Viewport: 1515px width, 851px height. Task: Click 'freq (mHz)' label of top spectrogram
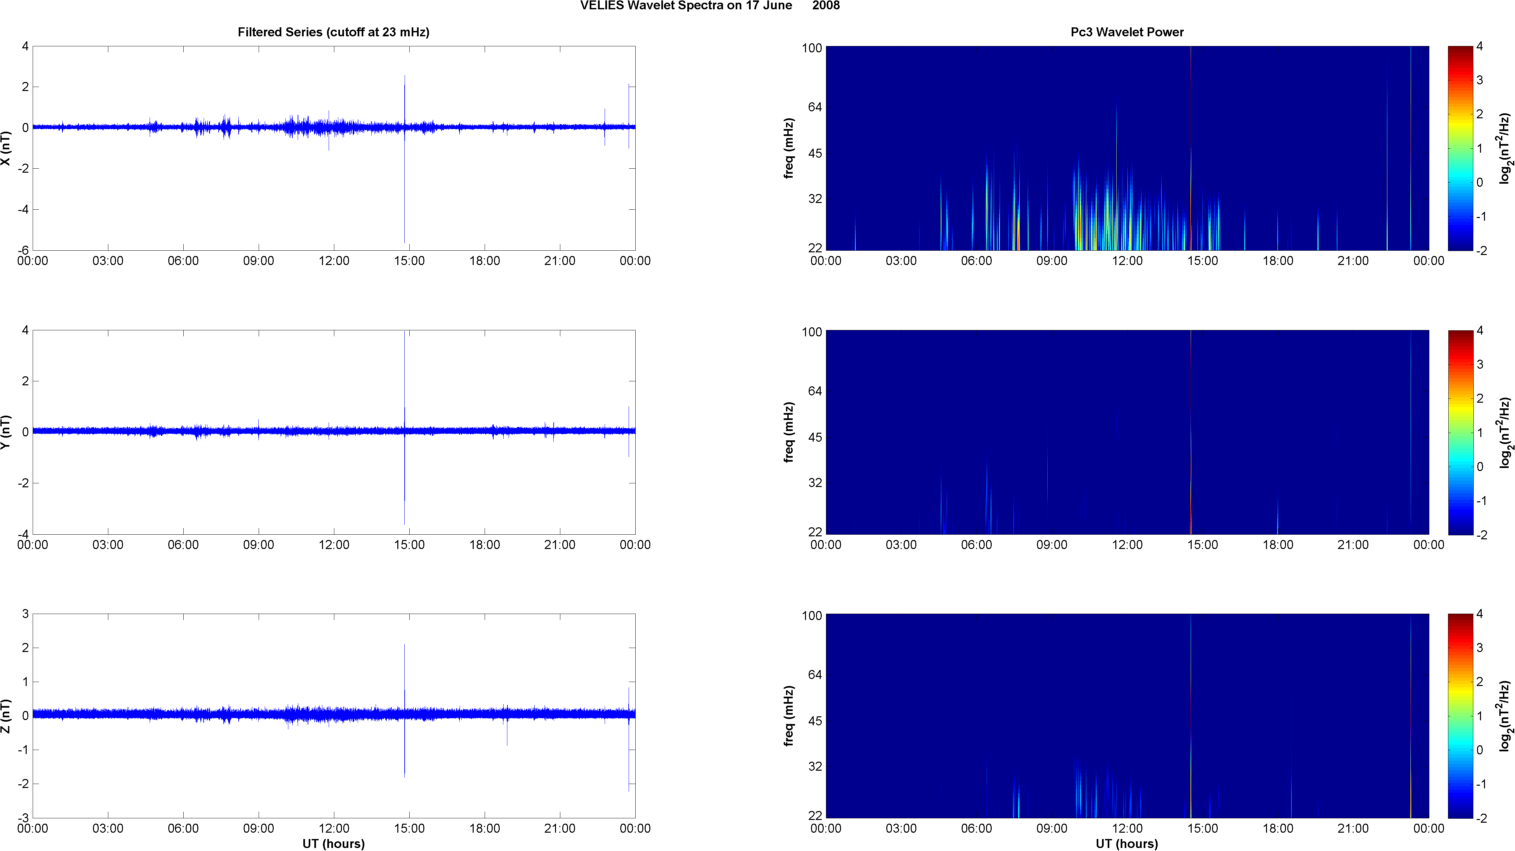tap(789, 148)
